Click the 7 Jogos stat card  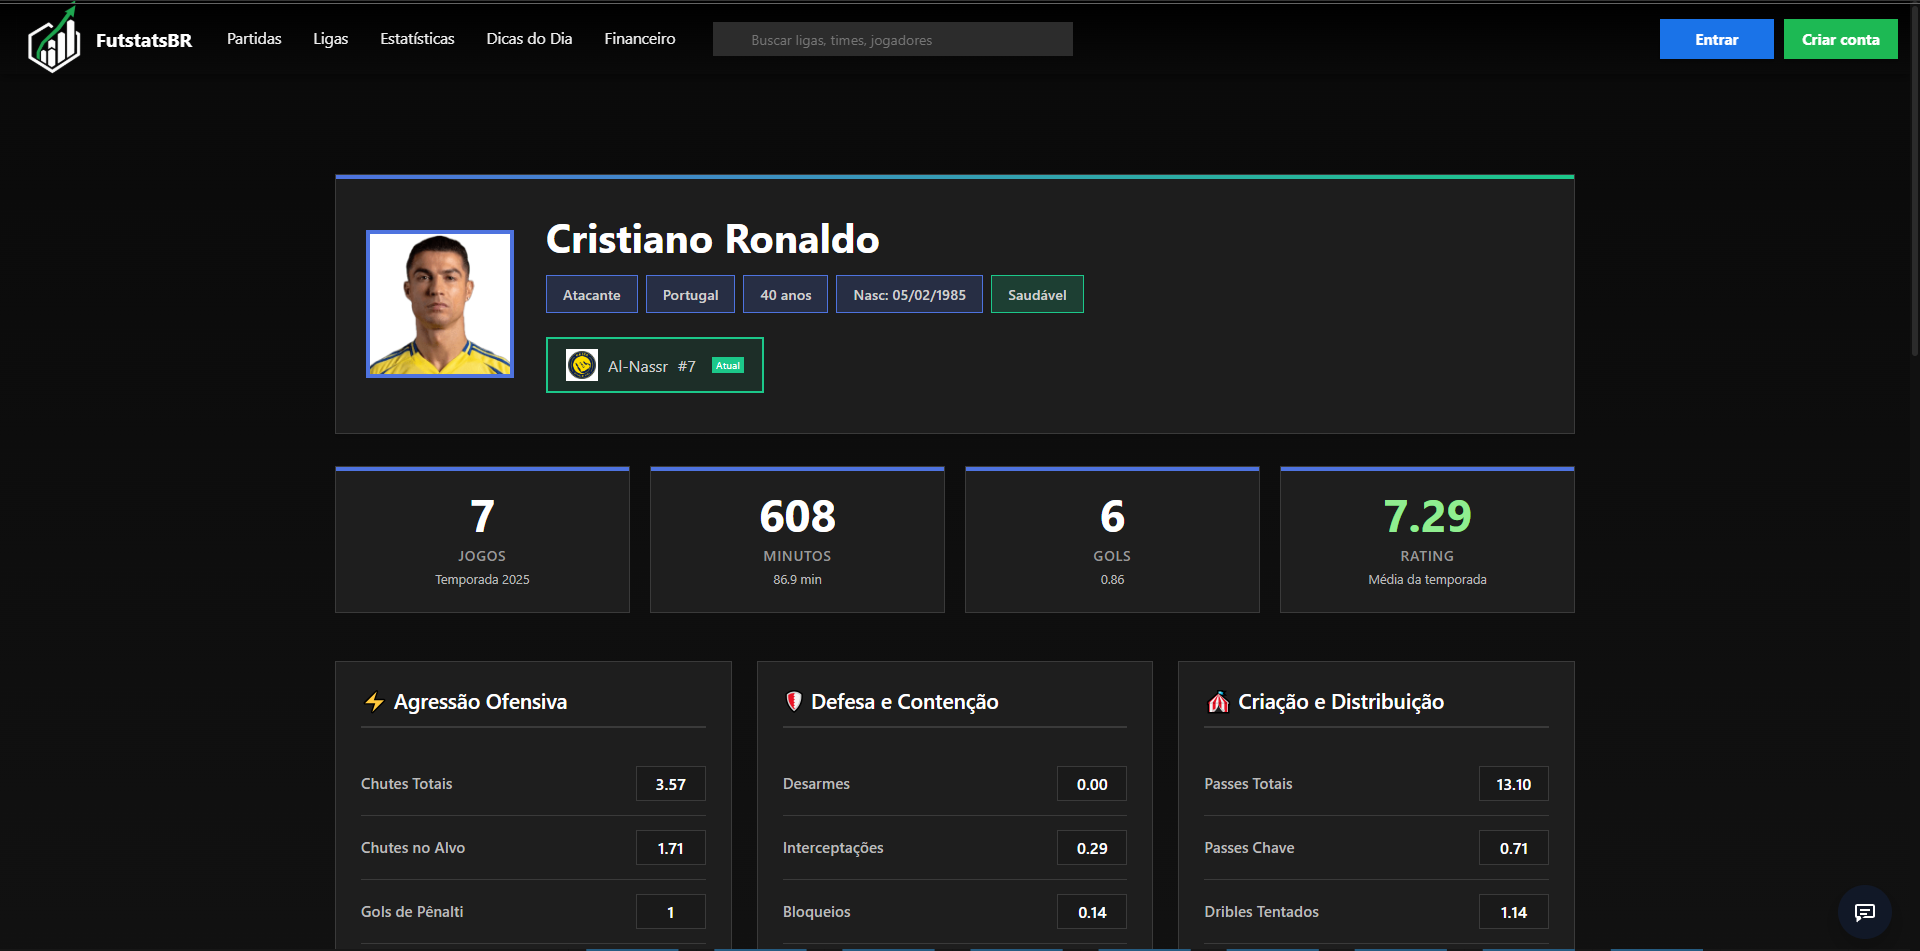482,540
